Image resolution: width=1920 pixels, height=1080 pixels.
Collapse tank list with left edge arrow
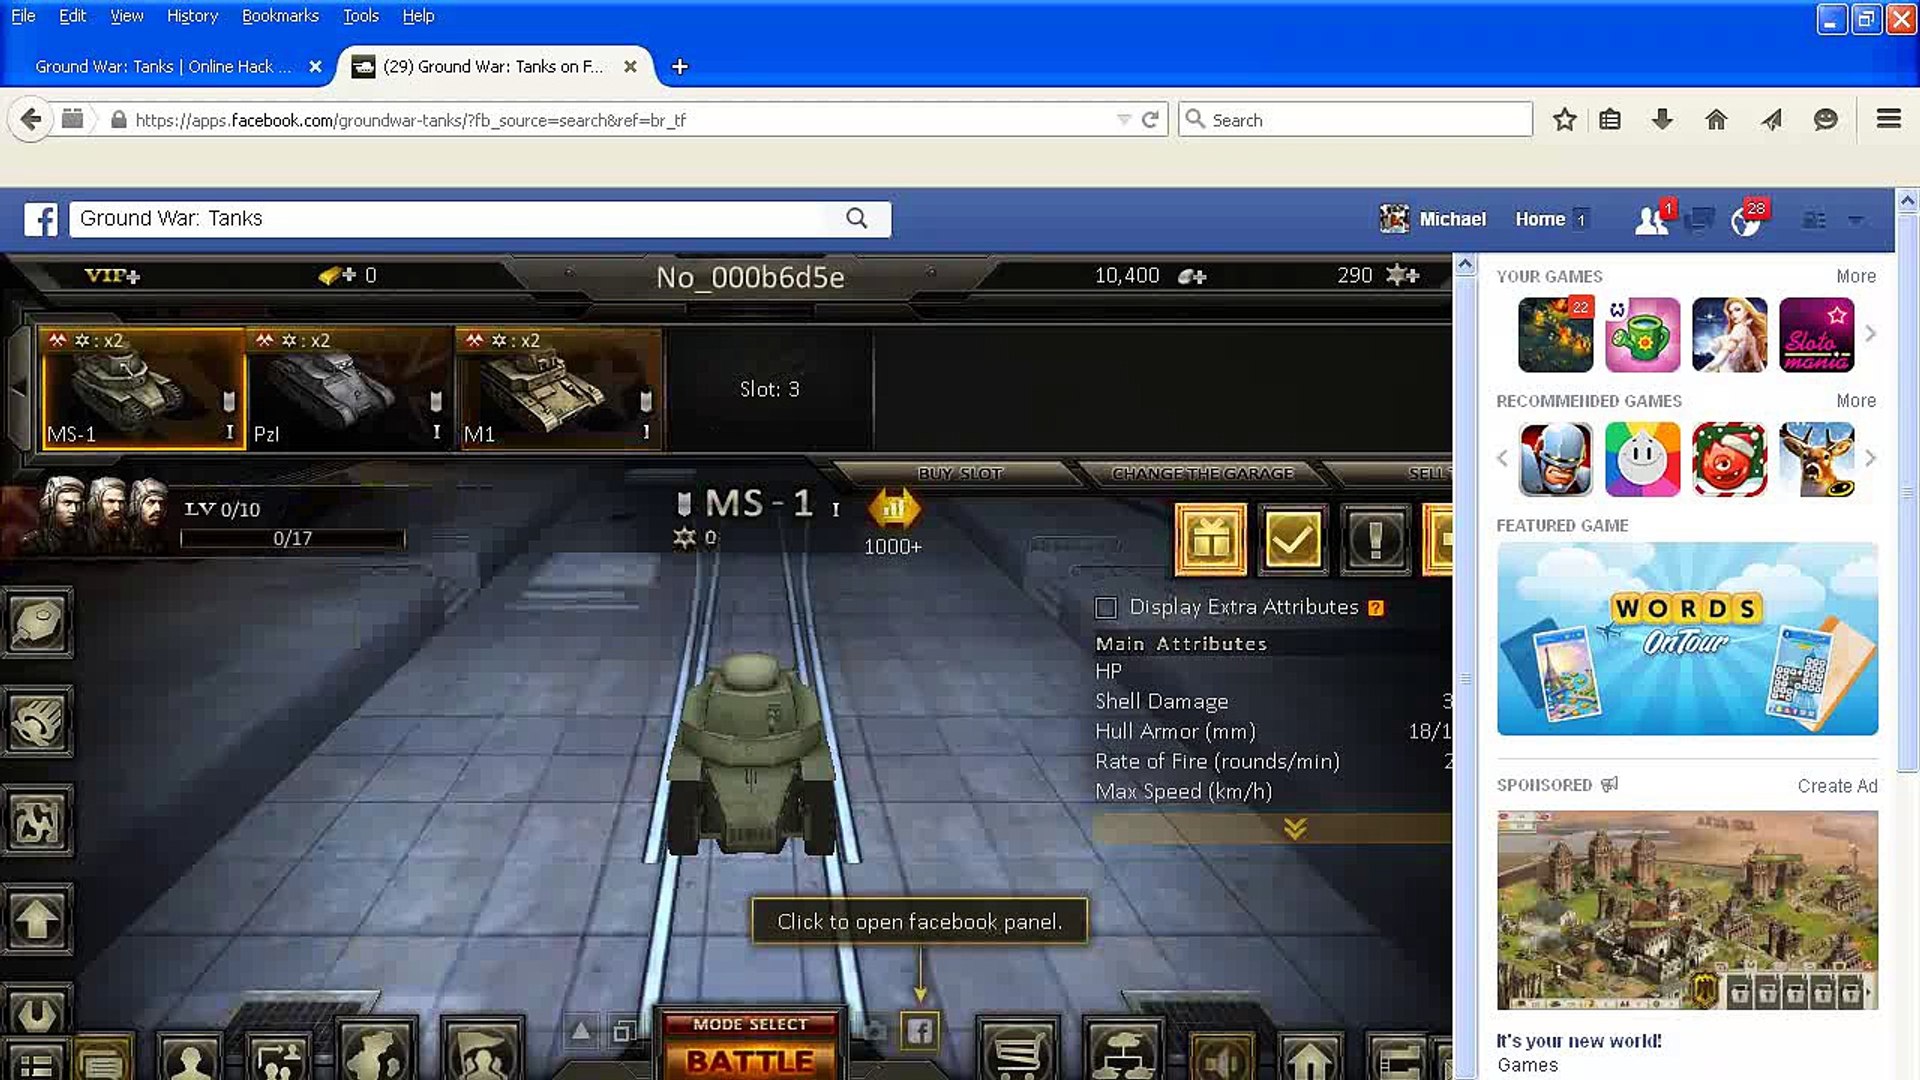click(x=17, y=388)
